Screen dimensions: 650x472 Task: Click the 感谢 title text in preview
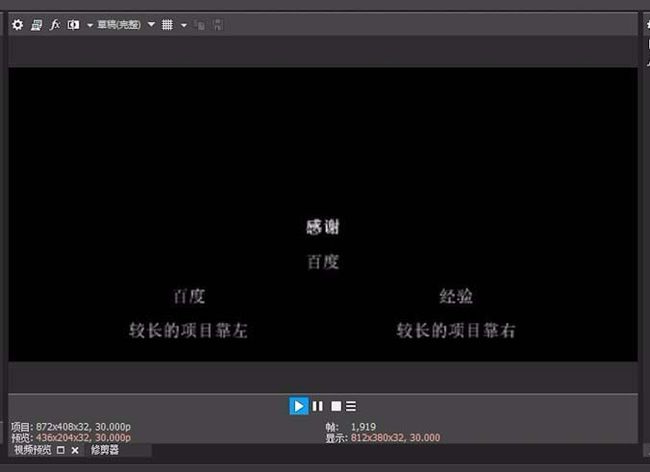[323, 227]
